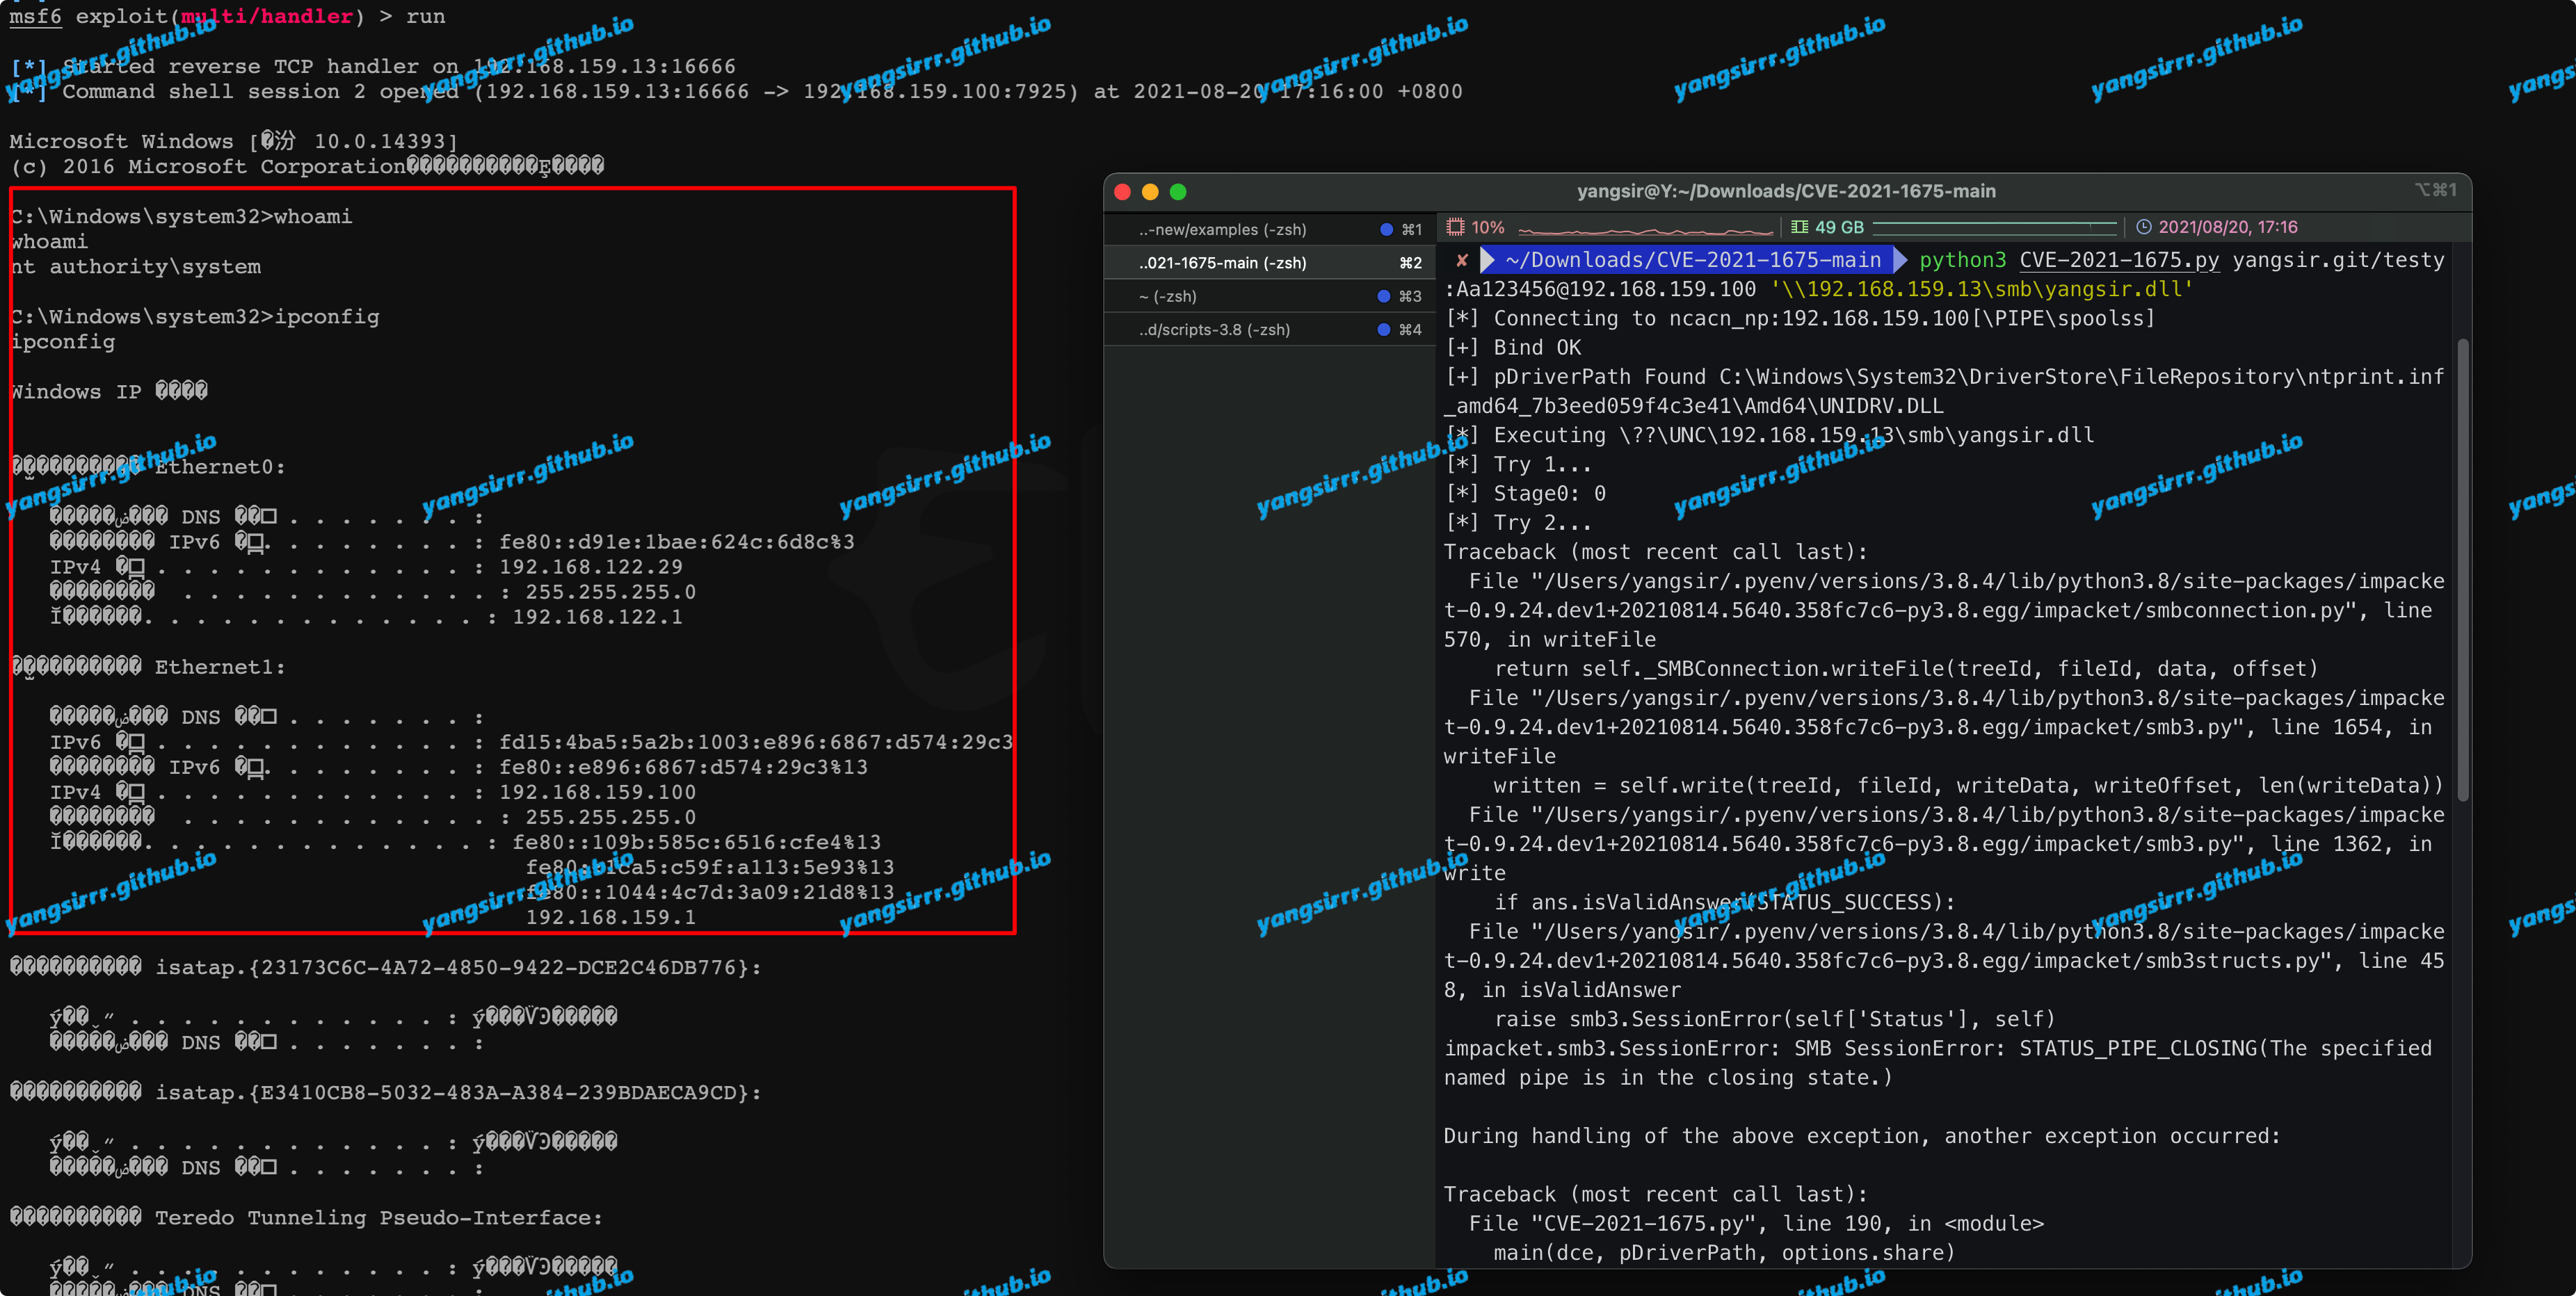
Task: Click the CPU chip icon in status bar
Action: click(1456, 227)
